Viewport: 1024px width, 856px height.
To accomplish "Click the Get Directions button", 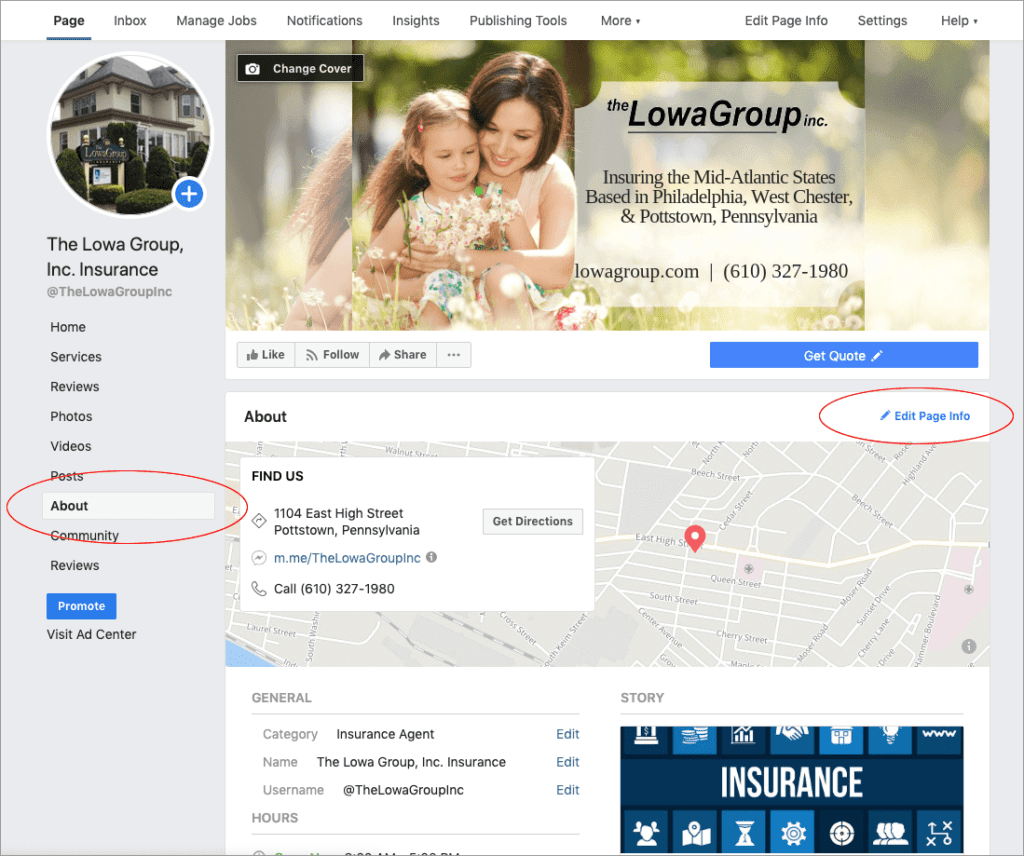I will coord(532,521).
